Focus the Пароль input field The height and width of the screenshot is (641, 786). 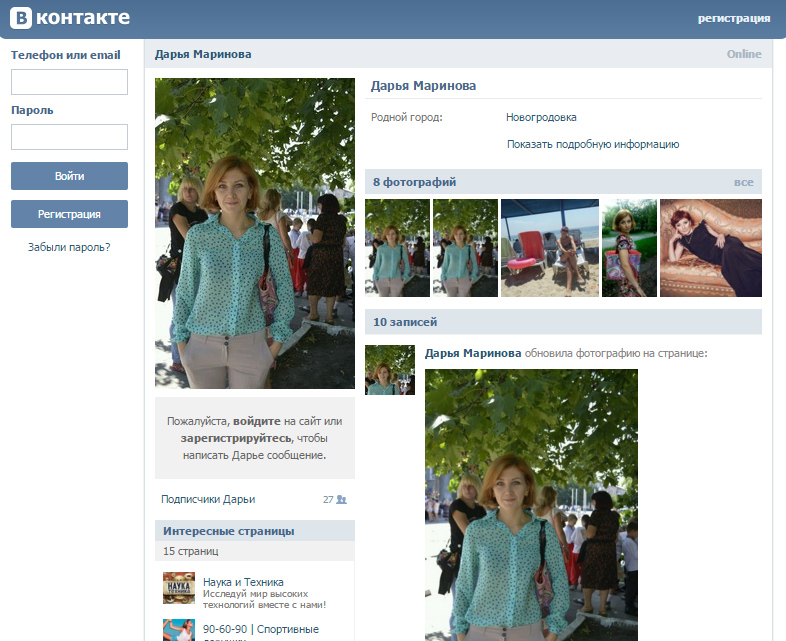[69, 137]
